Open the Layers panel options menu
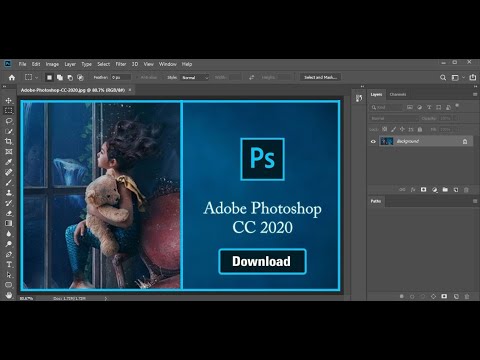 coord(475,94)
